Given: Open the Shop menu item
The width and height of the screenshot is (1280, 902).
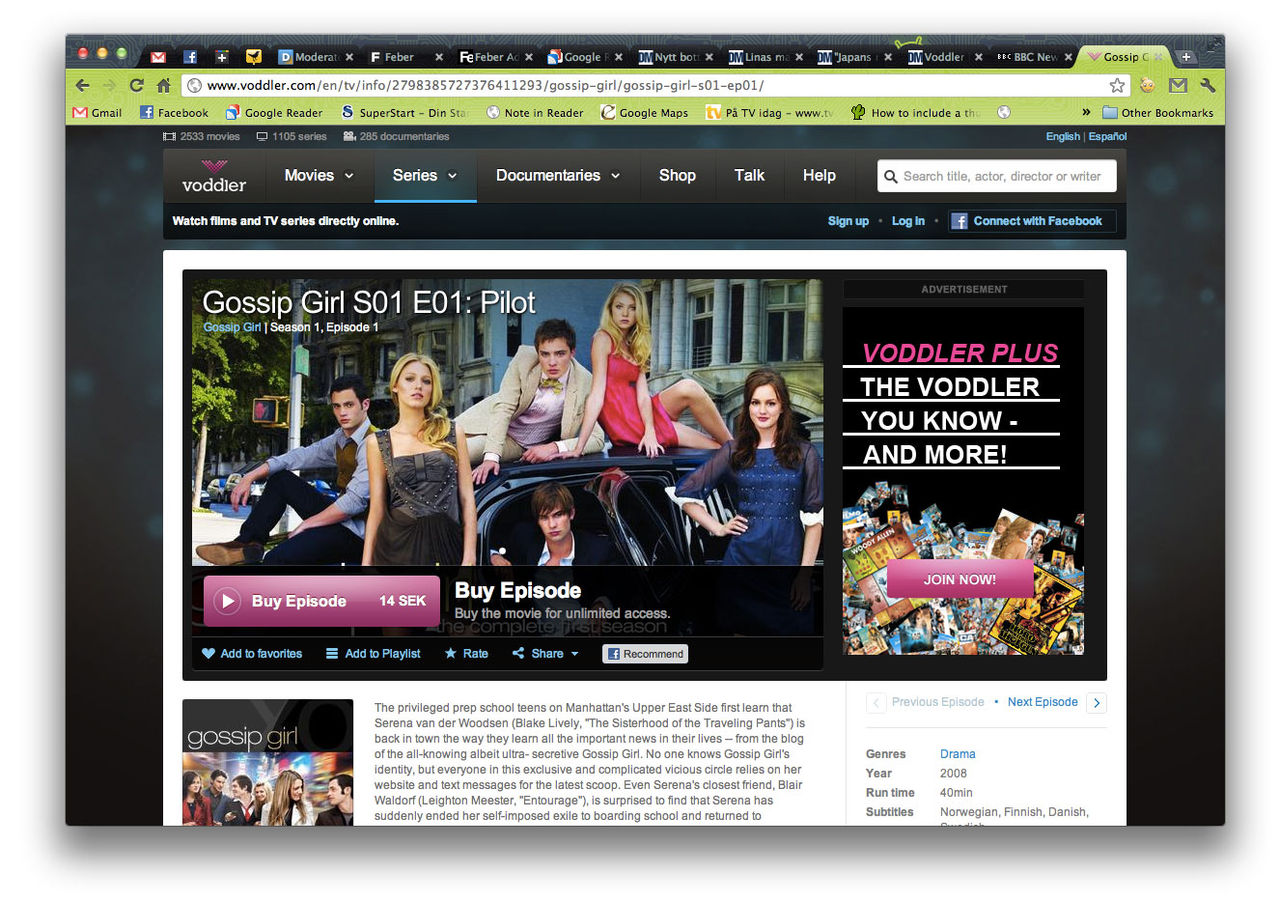Looking at the screenshot, I should pyautogui.click(x=677, y=175).
